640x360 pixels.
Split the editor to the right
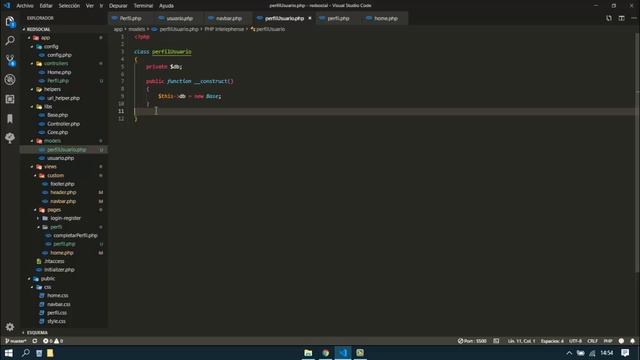click(x=621, y=18)
